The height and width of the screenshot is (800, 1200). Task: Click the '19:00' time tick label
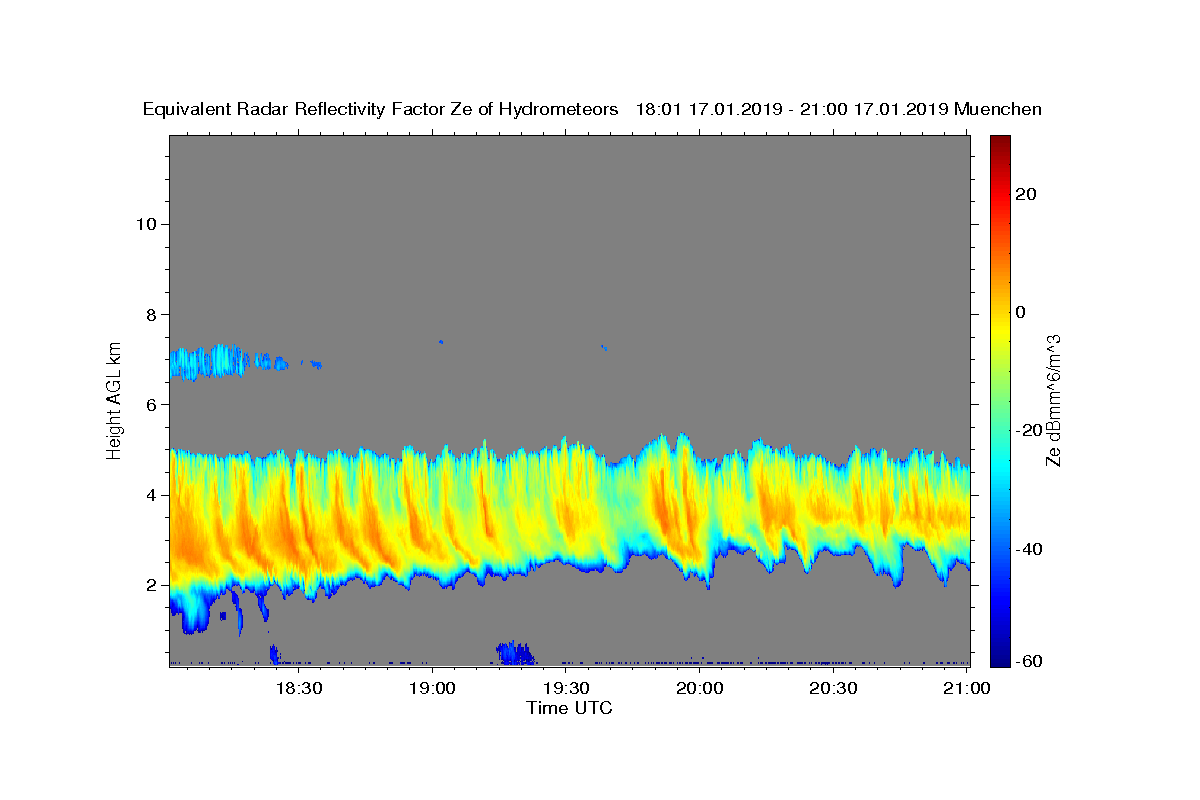point(433,688)
